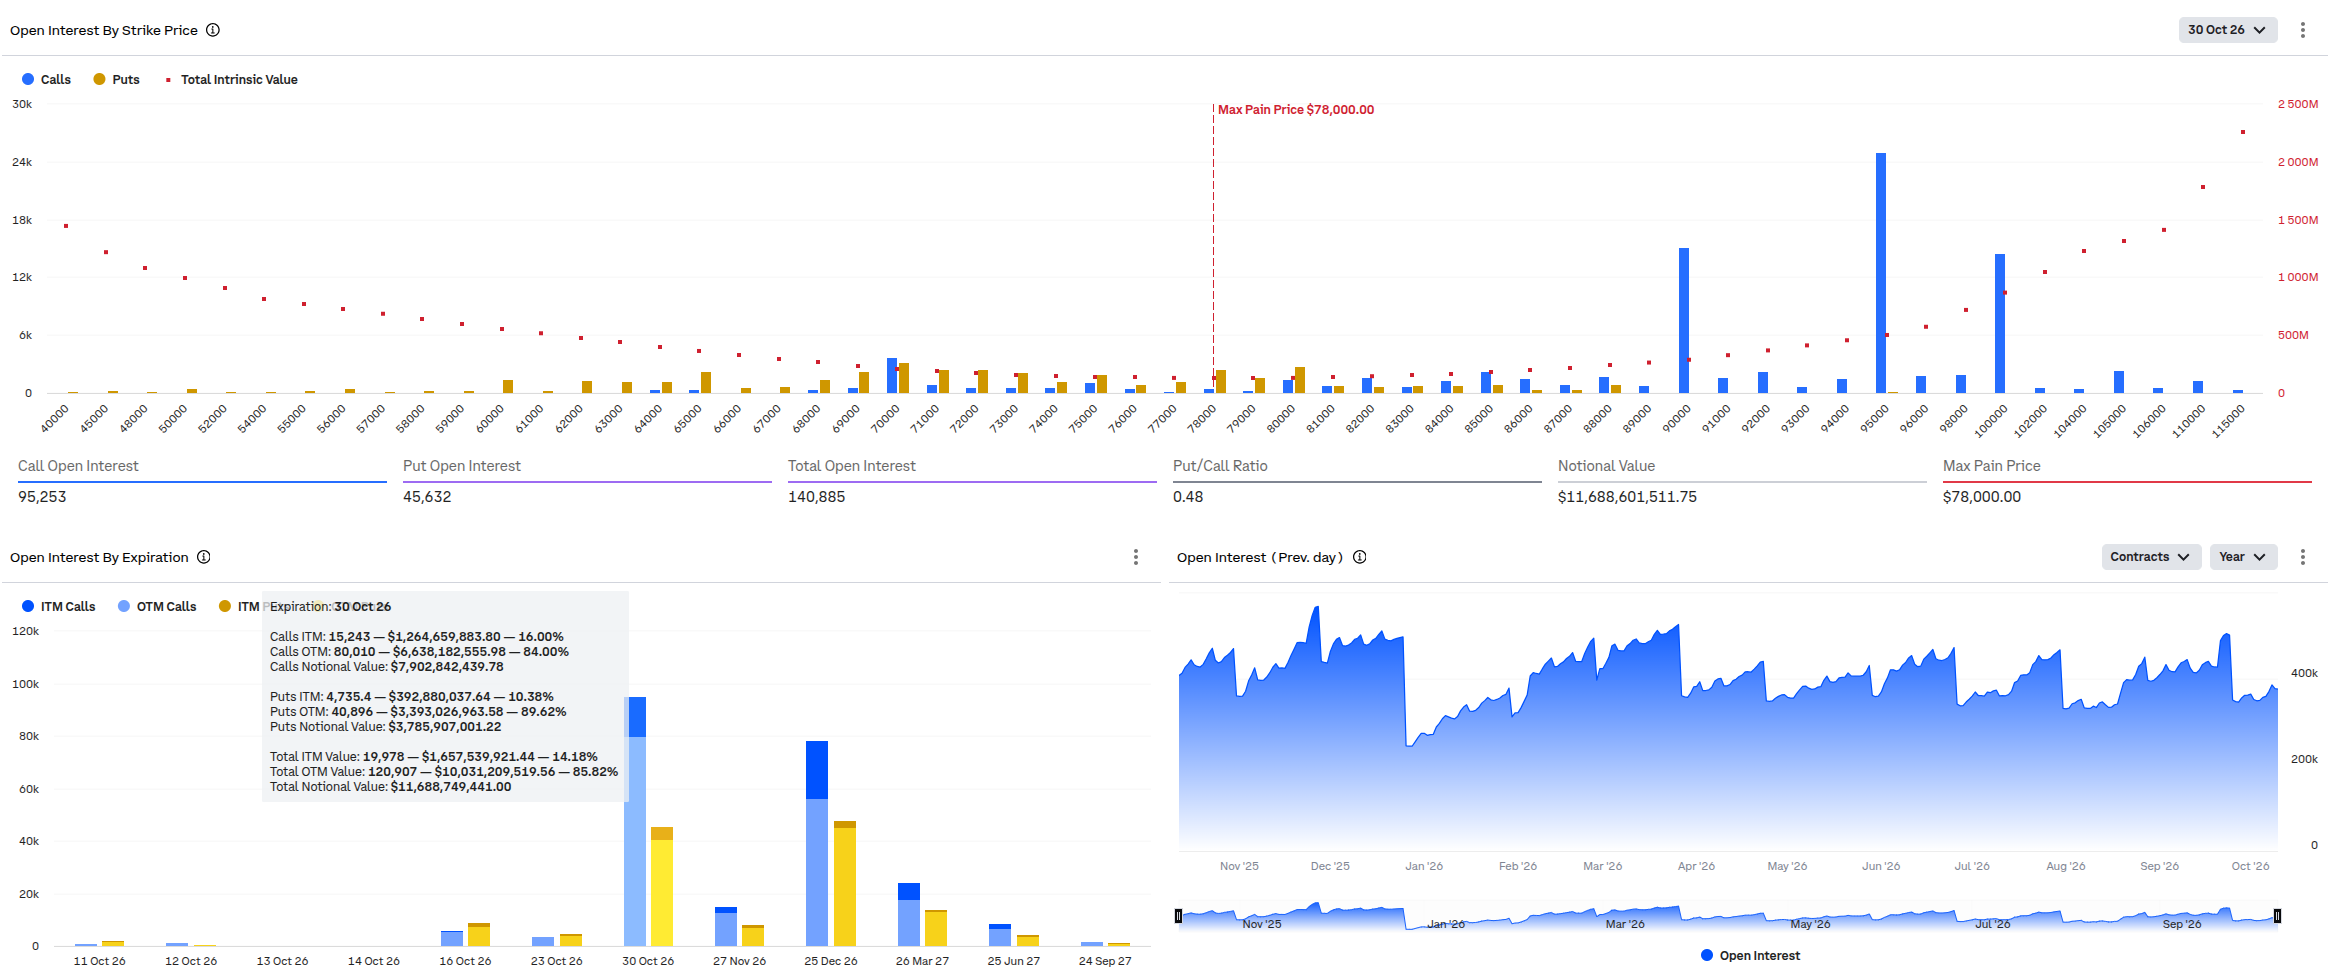The height and width of the screenshot is (977, 2333).
Task: Open the Contracts unit dropdown
Action: point(2151,557)
